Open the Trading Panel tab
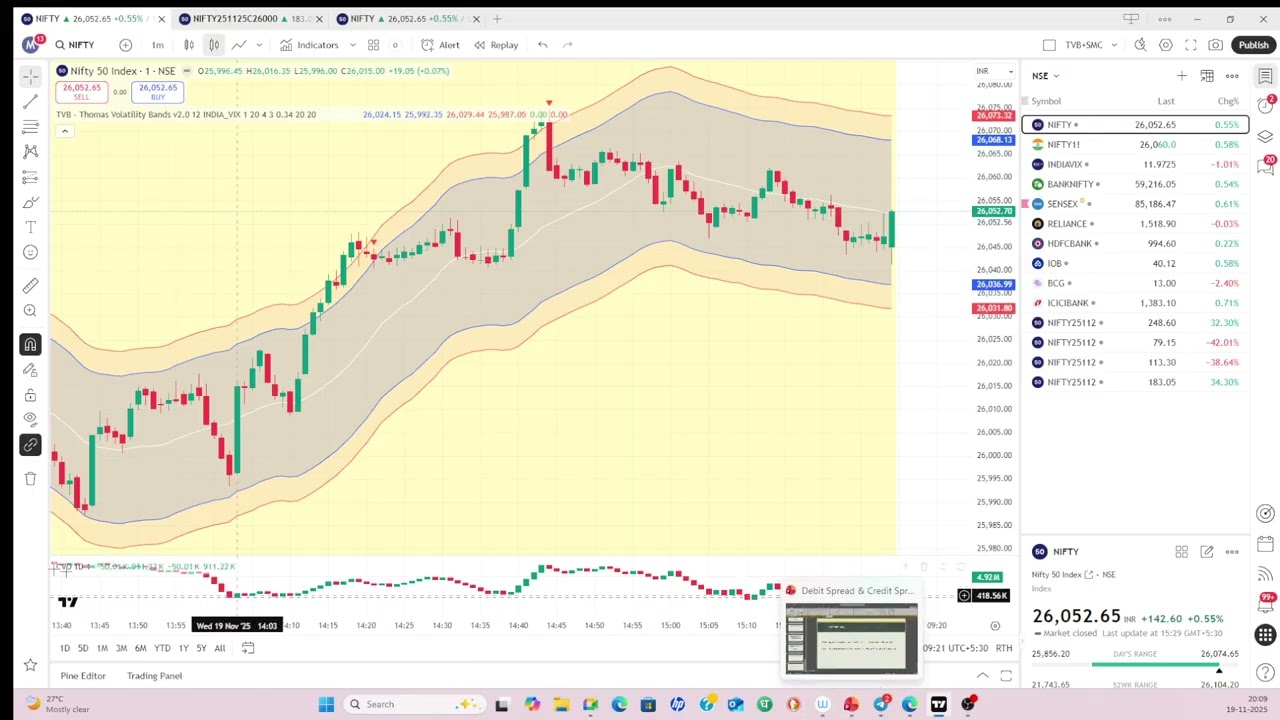Viewport: 1280px width, 720px height. click(x=154, y=676)
